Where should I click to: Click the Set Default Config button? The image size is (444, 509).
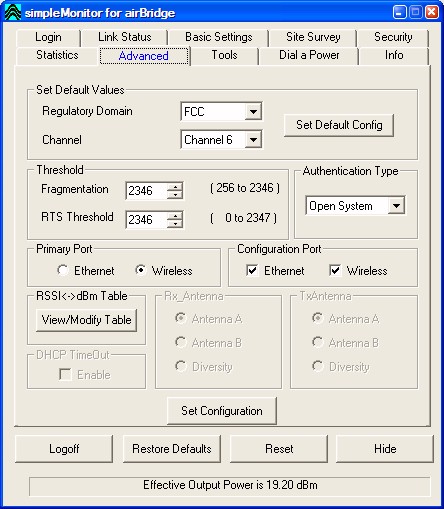(339, 125)
